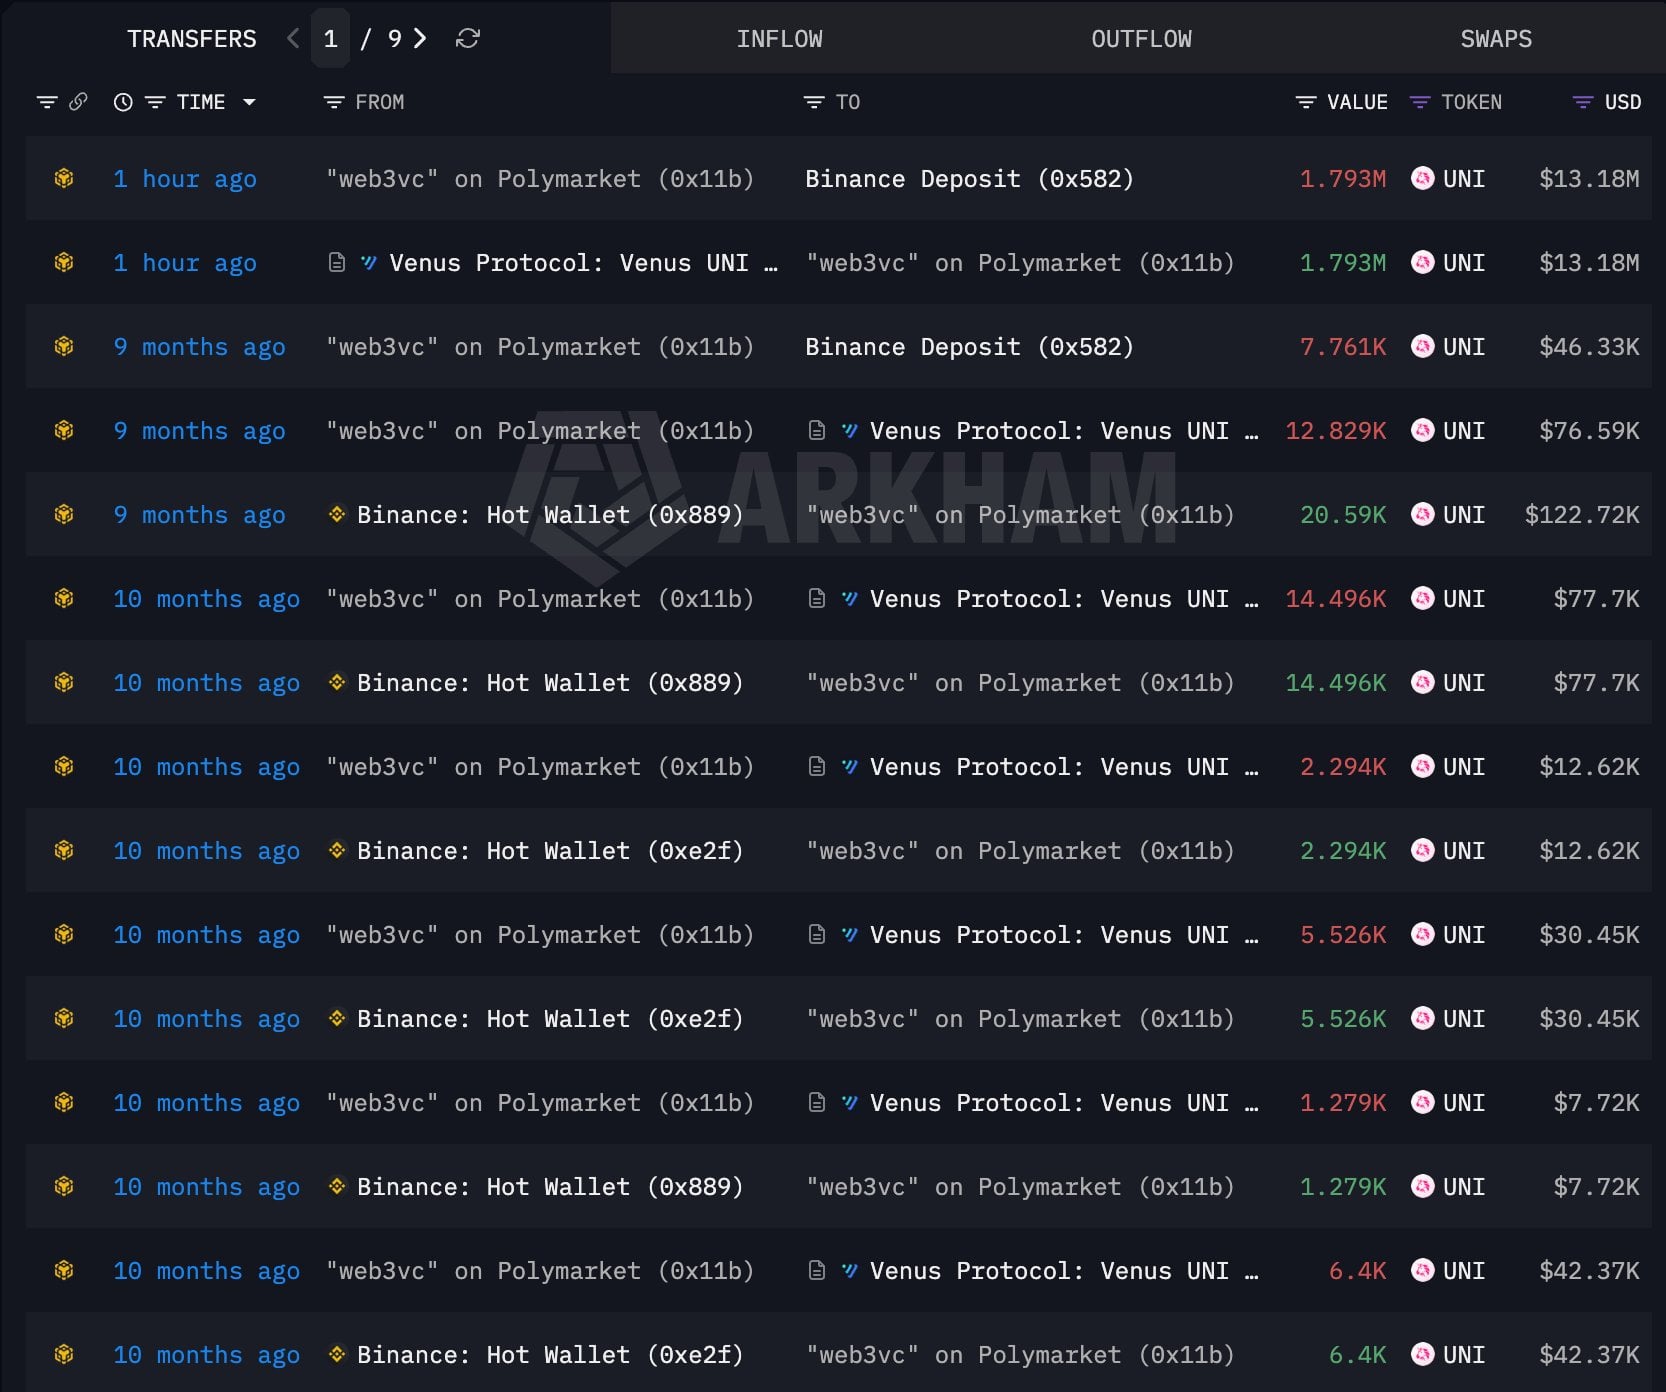Open Venus Protocol recipient in $7.72K row
This screenshot has width=1666, height=1392.
point(1064,1102)
